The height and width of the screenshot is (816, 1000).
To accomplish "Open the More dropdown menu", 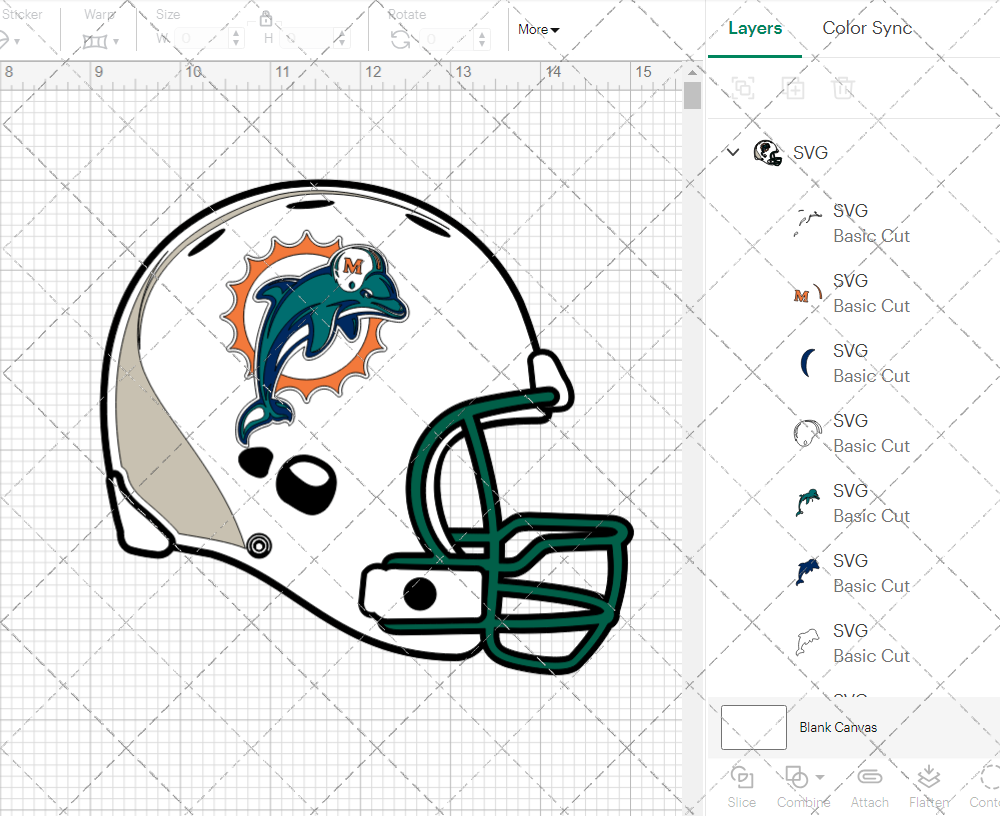I will point(538,29).
